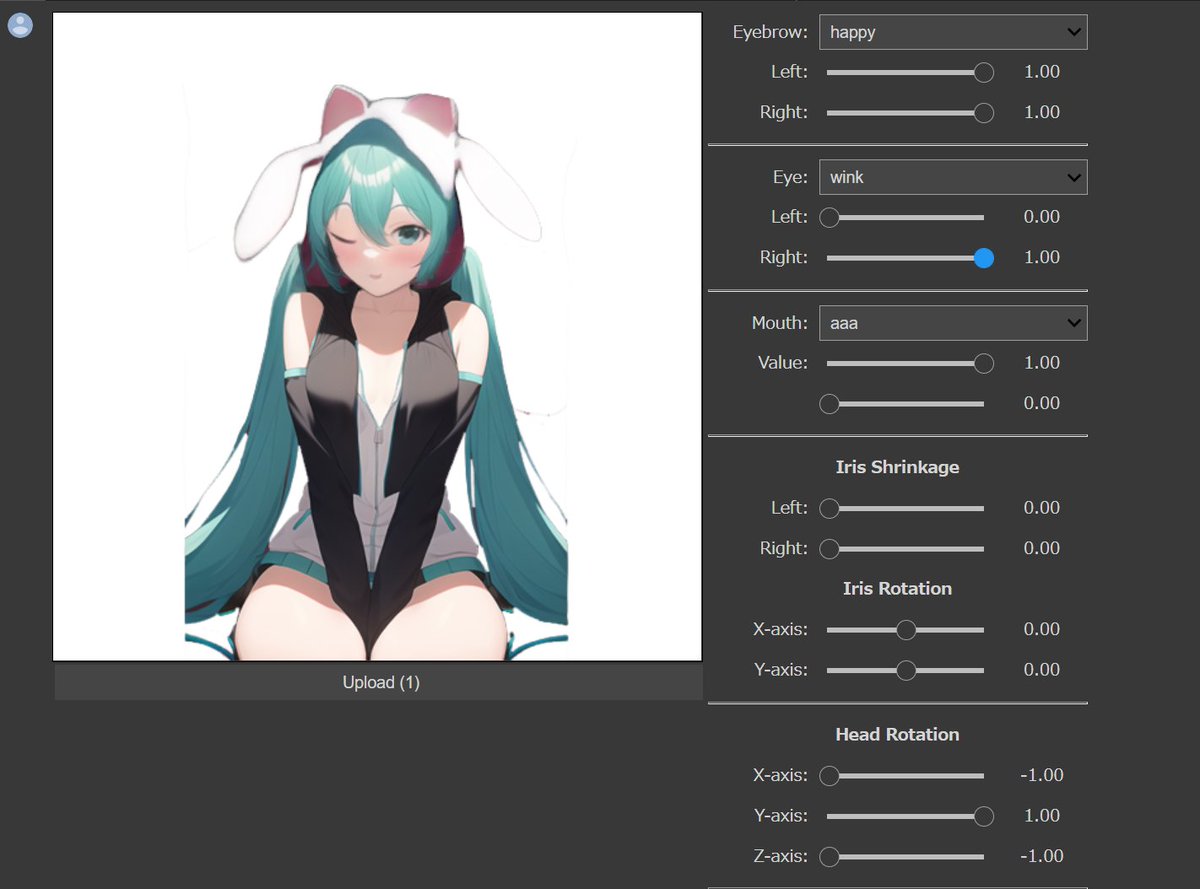Click the Iris Rotation X-axis slider
Screen dimensions: 1200x889
coord(906,629)
